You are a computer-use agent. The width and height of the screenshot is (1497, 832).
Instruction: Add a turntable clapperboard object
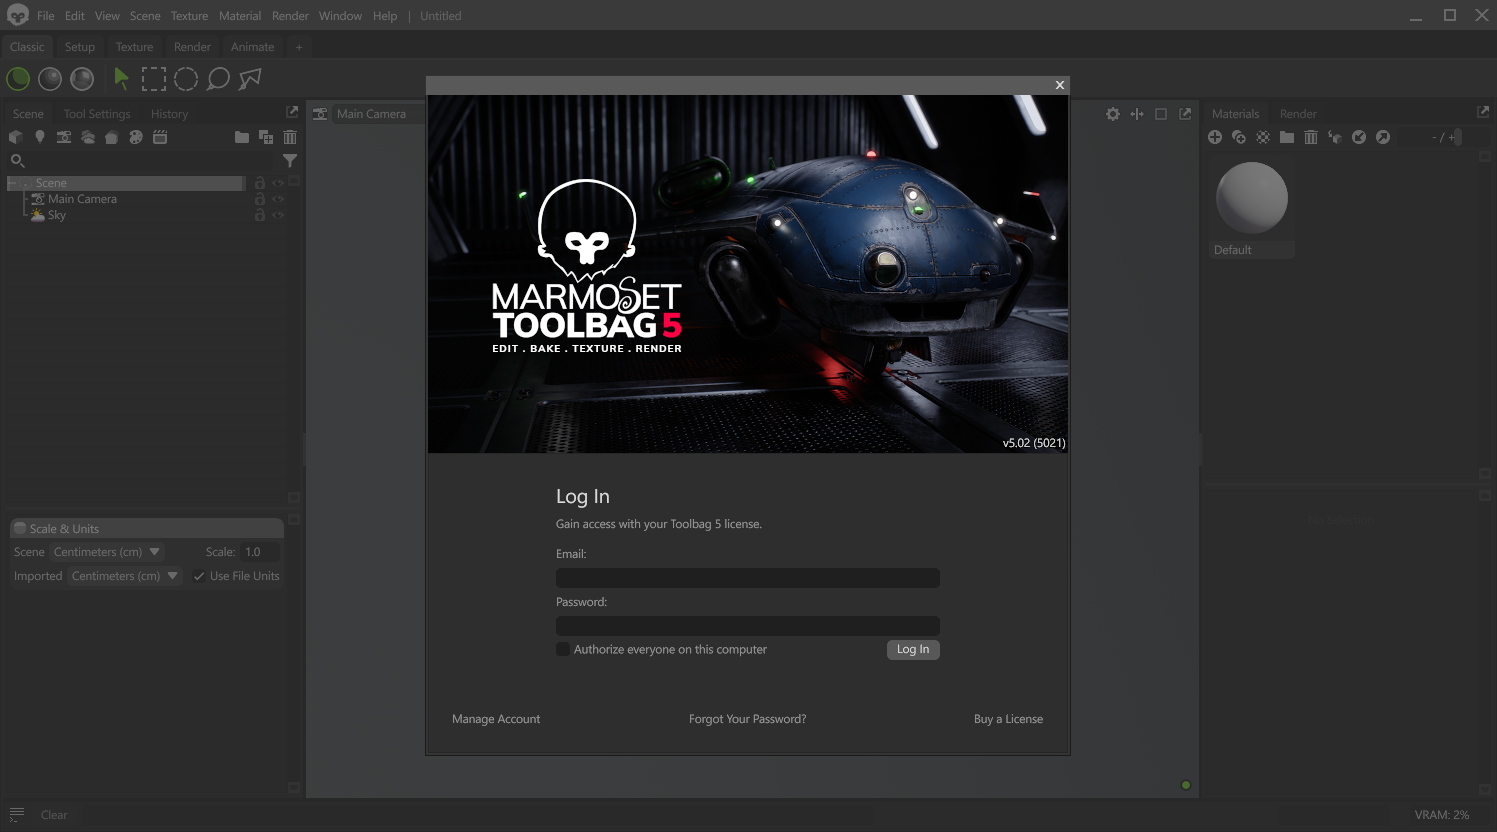160,137
